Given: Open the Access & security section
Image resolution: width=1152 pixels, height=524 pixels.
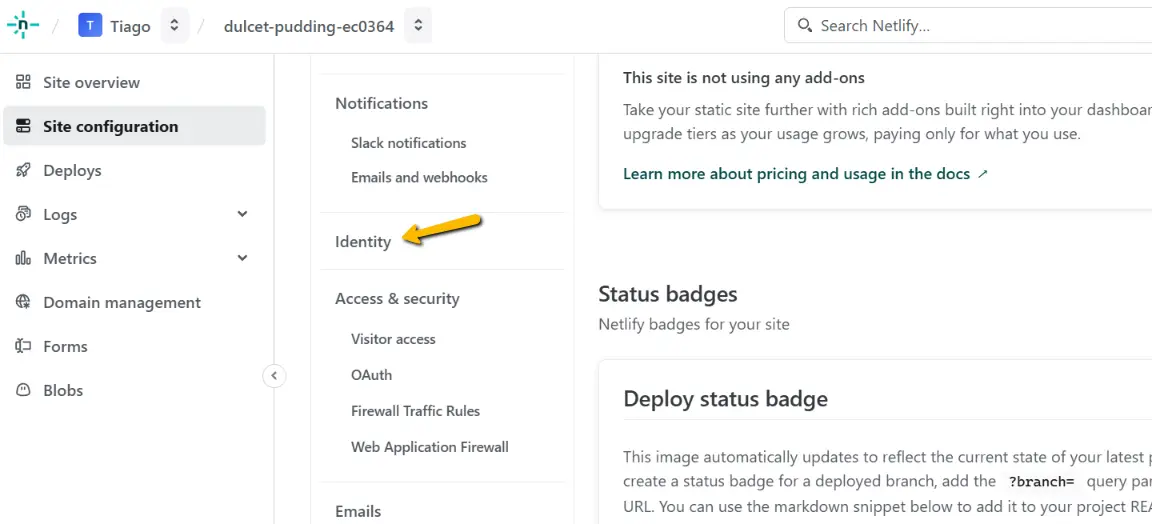Looking at the screenshot, I should 397,299.
